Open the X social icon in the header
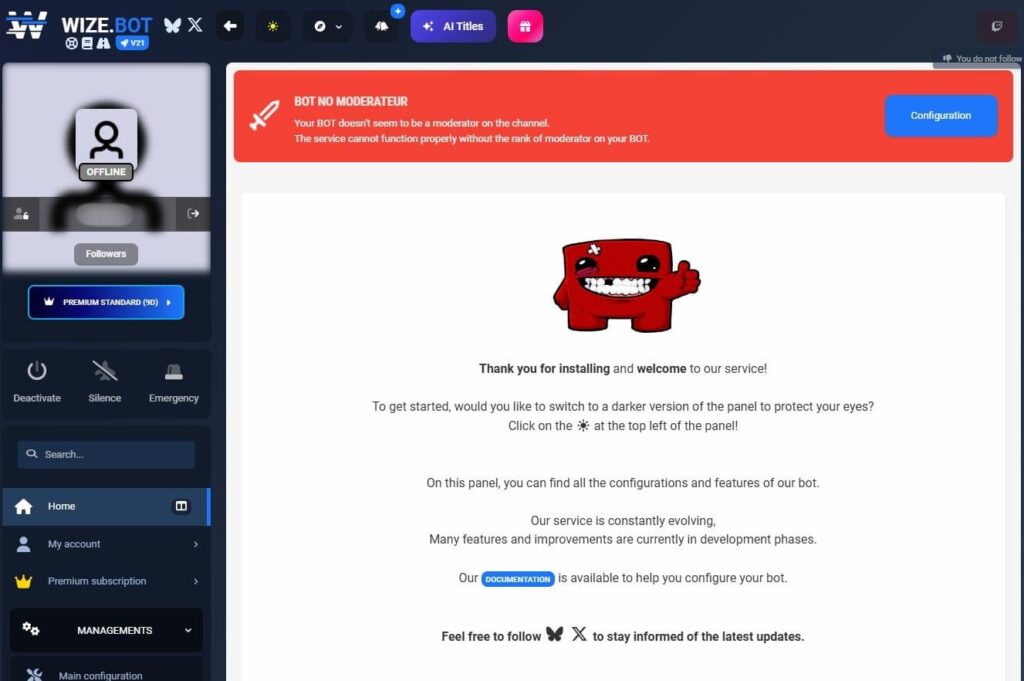The width and height of the screenshot is (1024, 681). 195,25
